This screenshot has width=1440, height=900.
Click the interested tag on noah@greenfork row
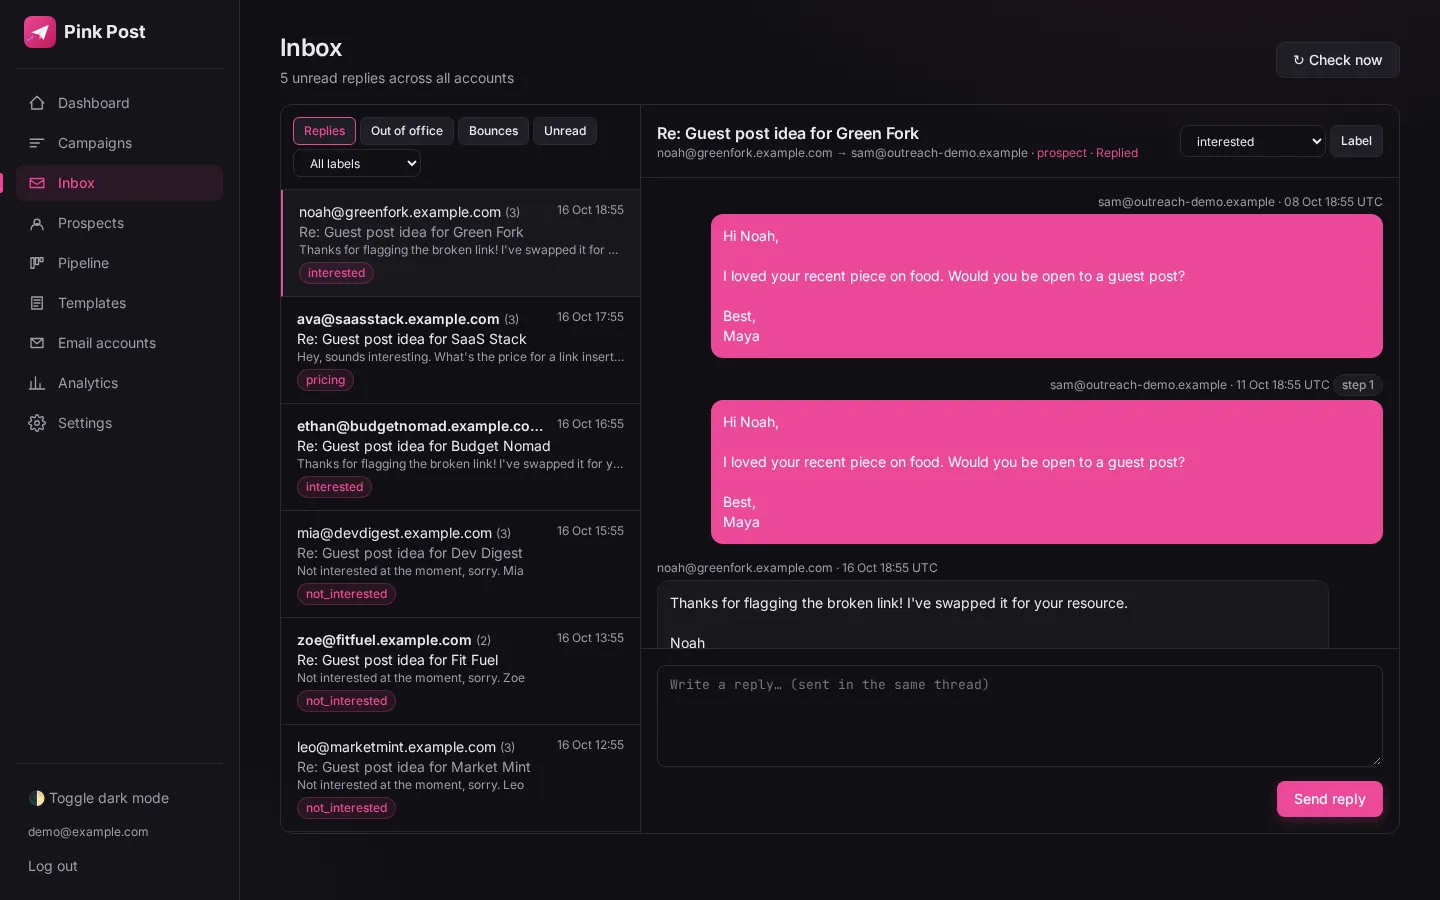click(336, 273)
